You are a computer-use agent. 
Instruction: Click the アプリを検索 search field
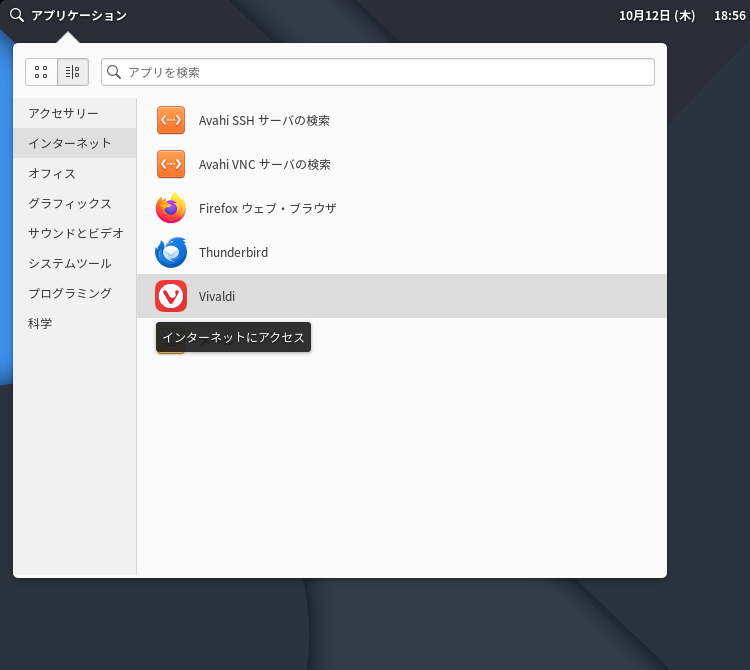[x=378, y=72]
